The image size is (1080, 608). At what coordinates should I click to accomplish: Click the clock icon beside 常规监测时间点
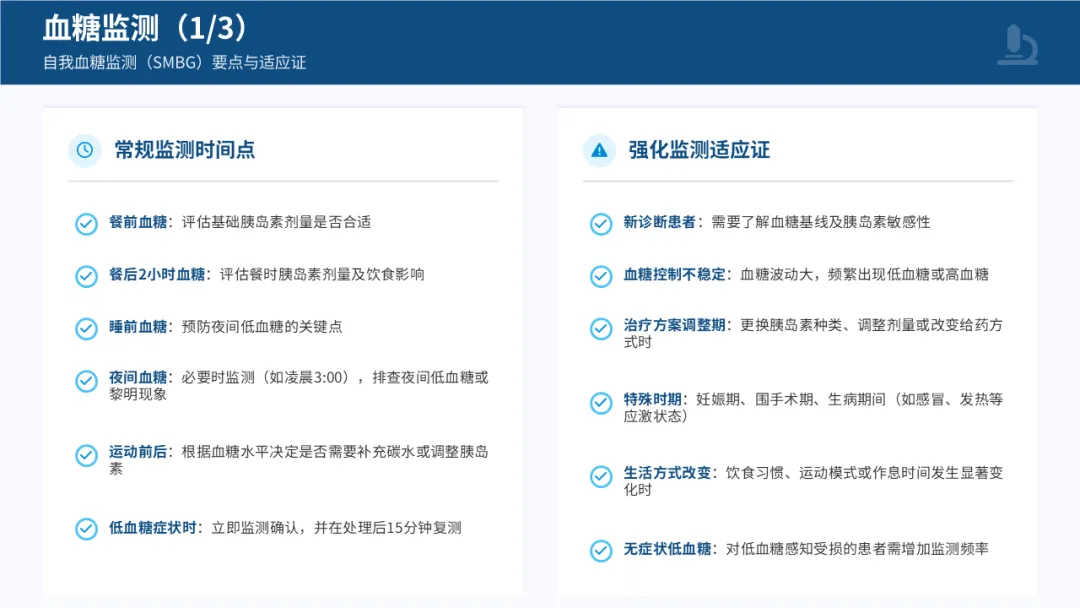[x=85, y=149]
